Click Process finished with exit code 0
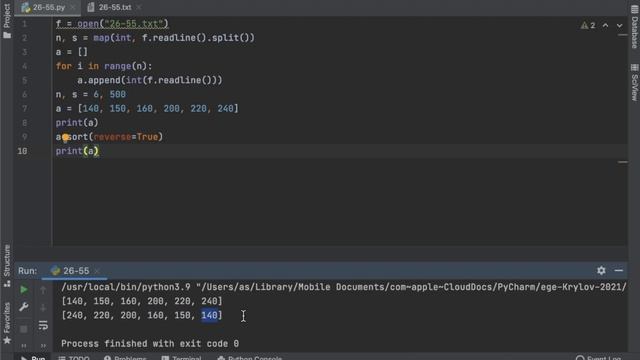Screen dimensions: 640x360 (x=150, y=344)
